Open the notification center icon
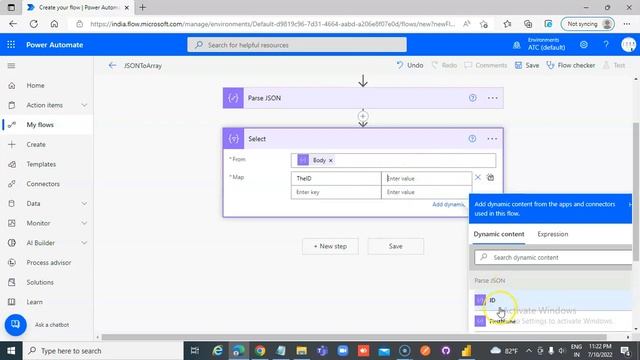The width and height of the screenshot is (640, 360). (625, 351)
